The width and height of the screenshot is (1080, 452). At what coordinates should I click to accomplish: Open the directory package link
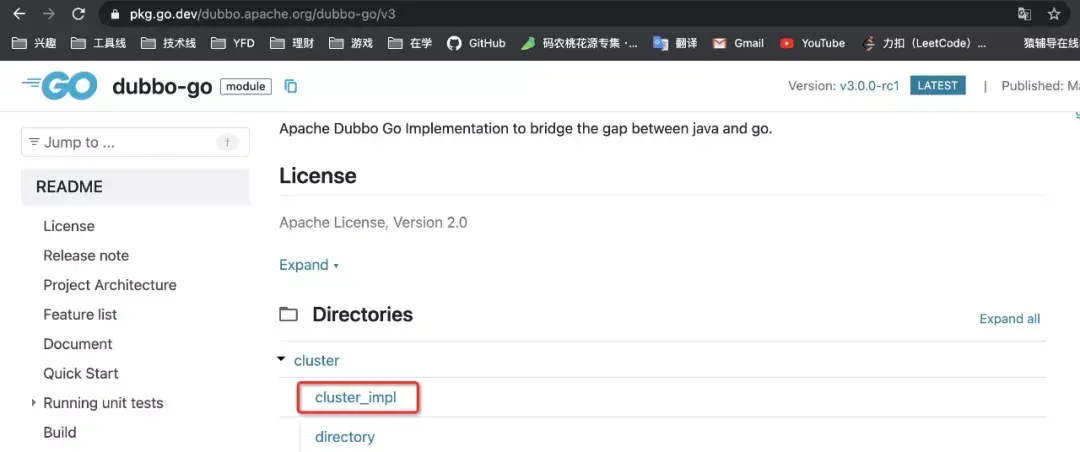(345, 437)
